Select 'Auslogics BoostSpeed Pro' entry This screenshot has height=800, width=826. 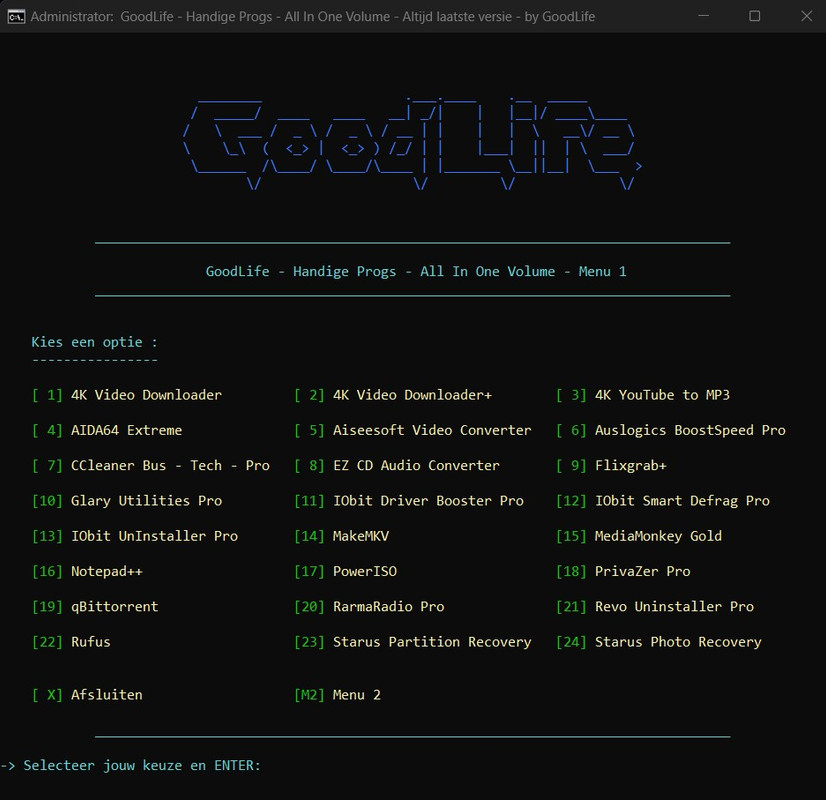tap(671, 430)
